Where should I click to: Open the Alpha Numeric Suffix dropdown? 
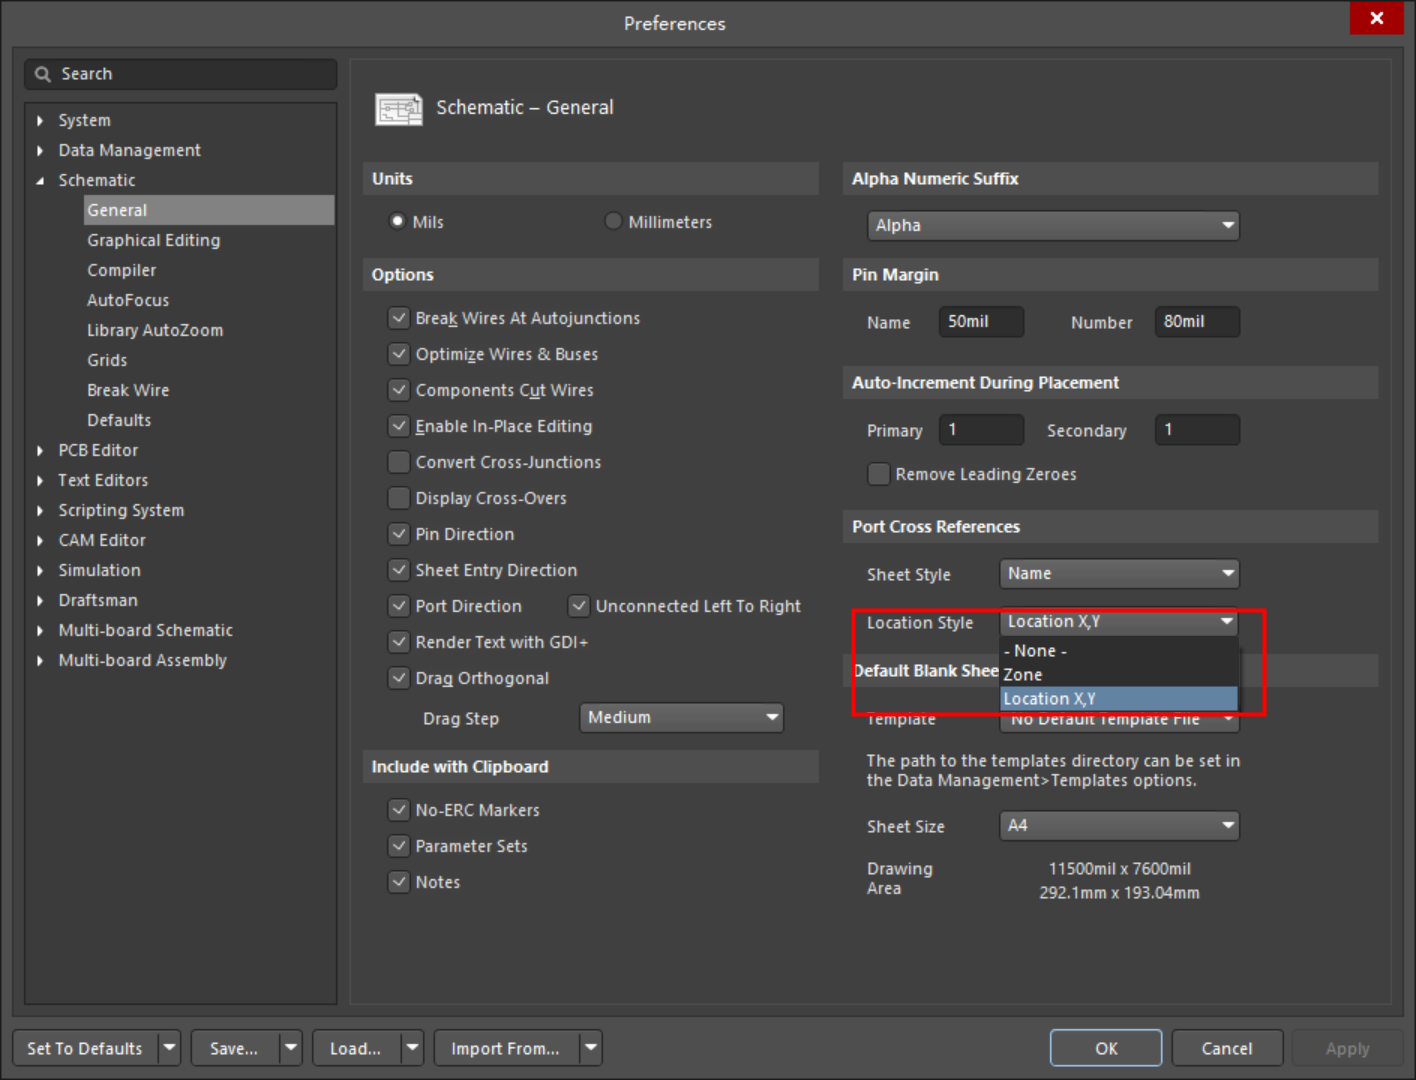[1052, 226]
